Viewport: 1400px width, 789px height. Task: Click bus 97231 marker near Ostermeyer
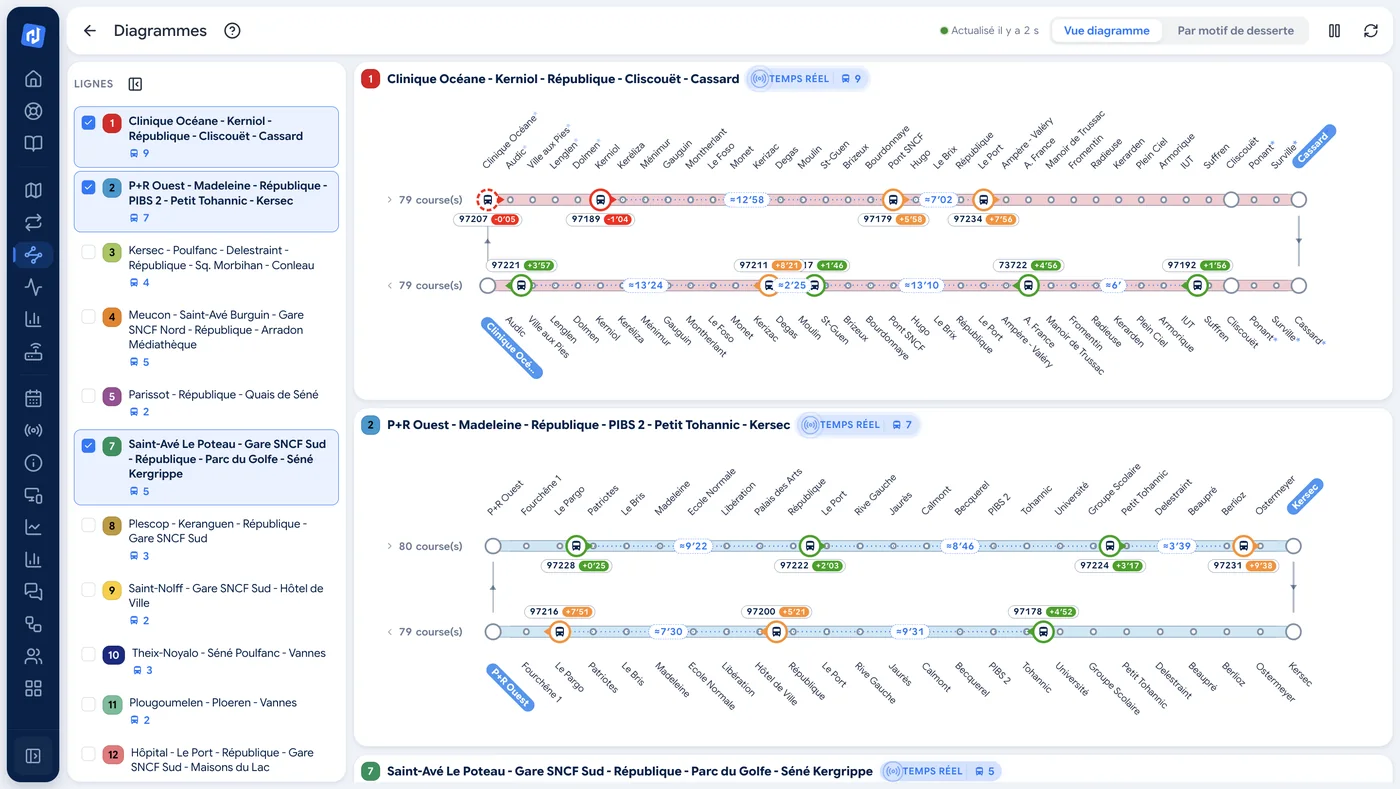point(1243,546)
